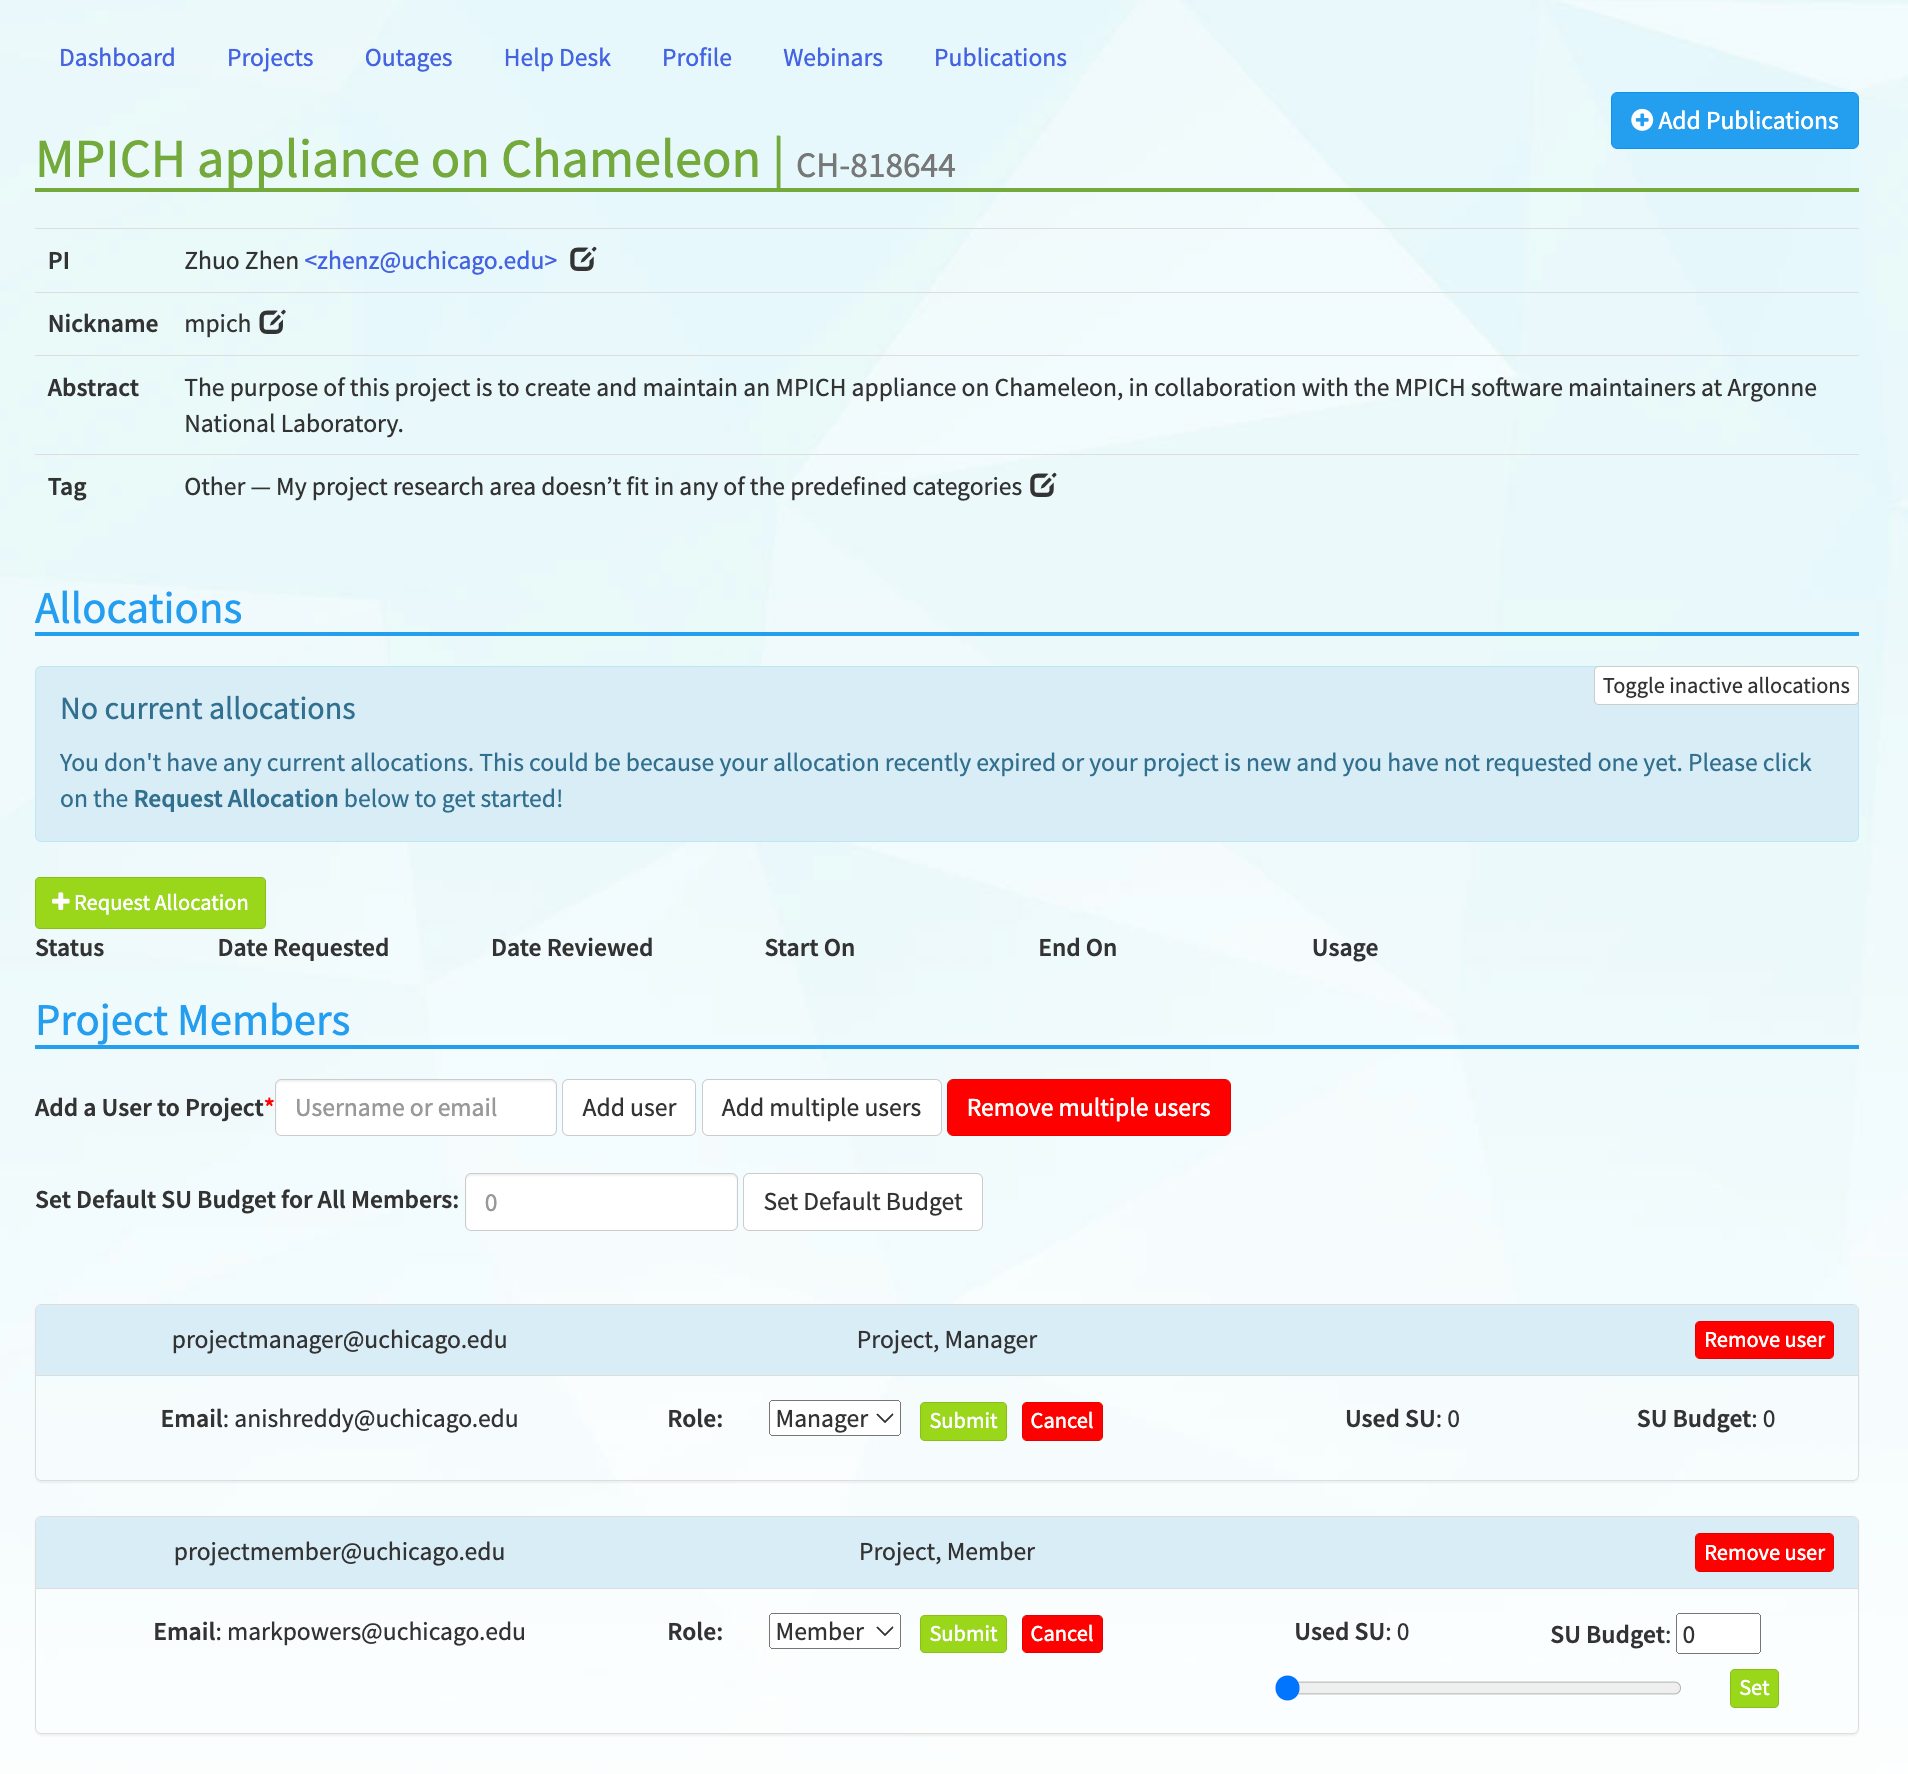Click the email markpowers@uchicago.edu
This screenshot has height=1774, width=1908.
pos(376,1632)
